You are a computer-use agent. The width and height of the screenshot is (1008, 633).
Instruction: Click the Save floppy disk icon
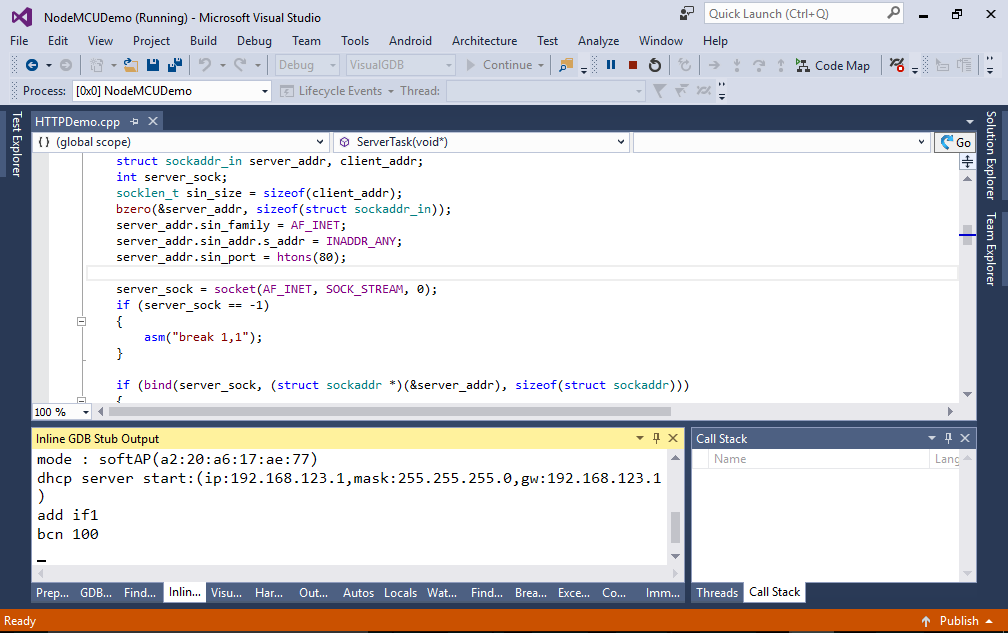[x=152, y=65]
